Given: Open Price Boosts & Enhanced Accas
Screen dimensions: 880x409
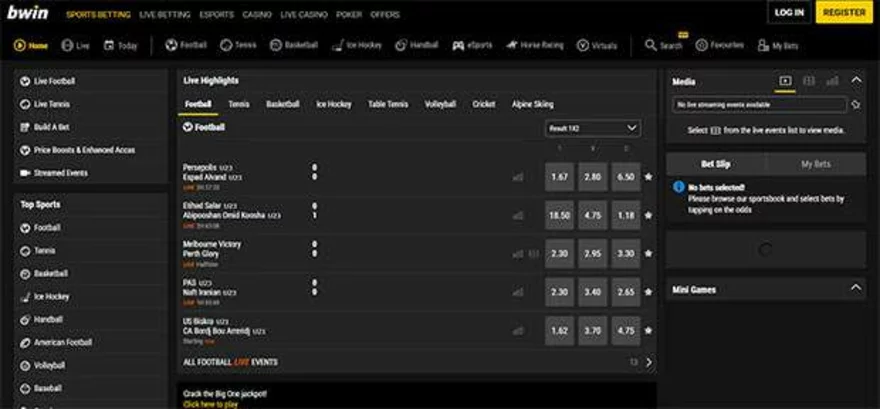Looking at the screenshot, I should (91, 150).
